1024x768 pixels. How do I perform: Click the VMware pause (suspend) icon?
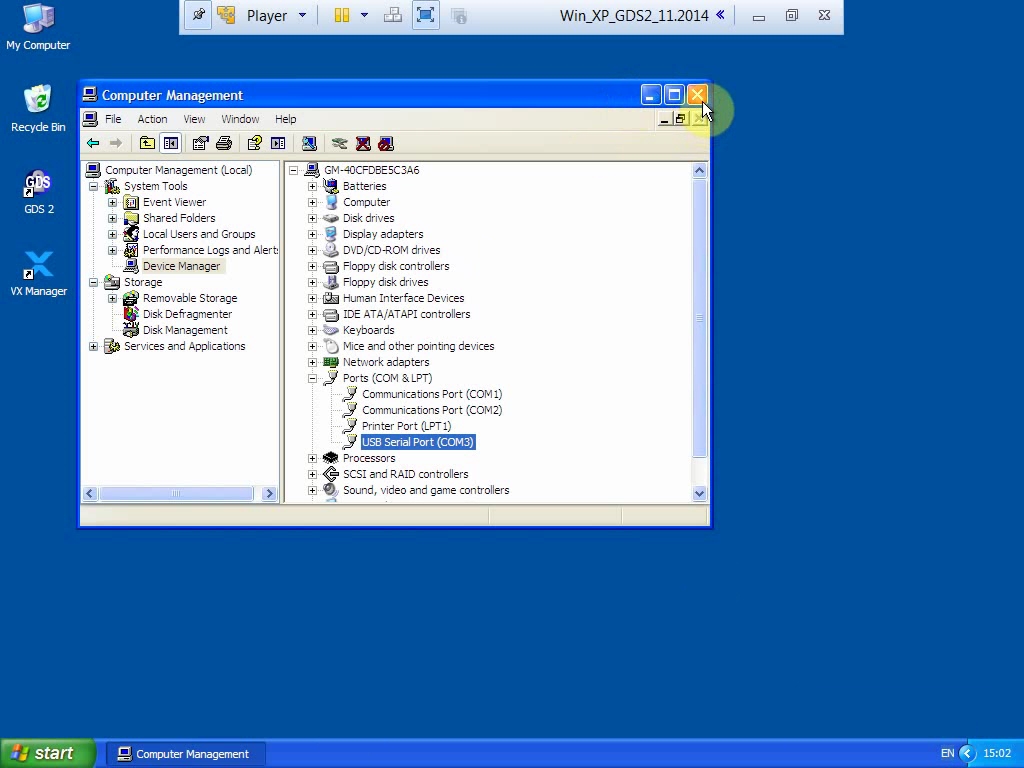click(x=342, y=15)
